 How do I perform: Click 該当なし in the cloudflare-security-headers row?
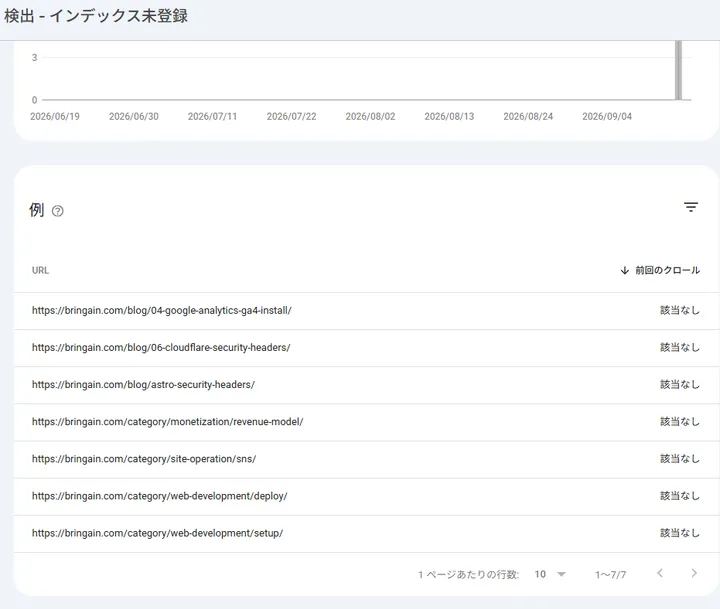(680, 348)
